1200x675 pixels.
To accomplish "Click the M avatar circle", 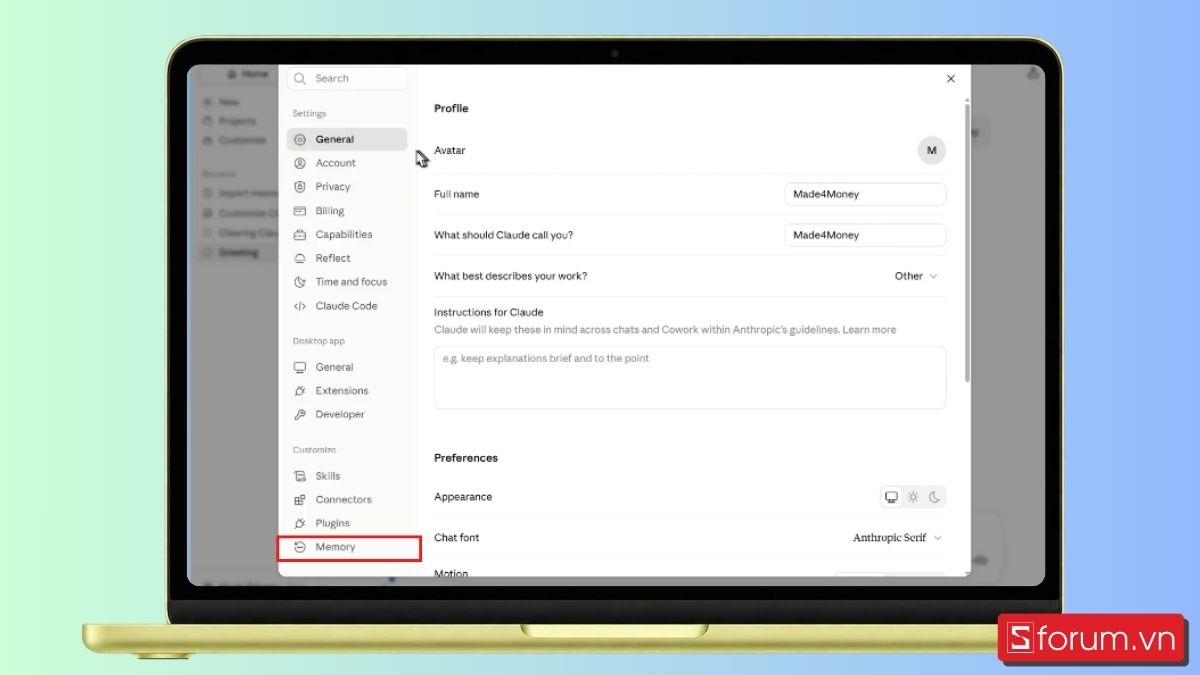I will click(x=932, y=150).
